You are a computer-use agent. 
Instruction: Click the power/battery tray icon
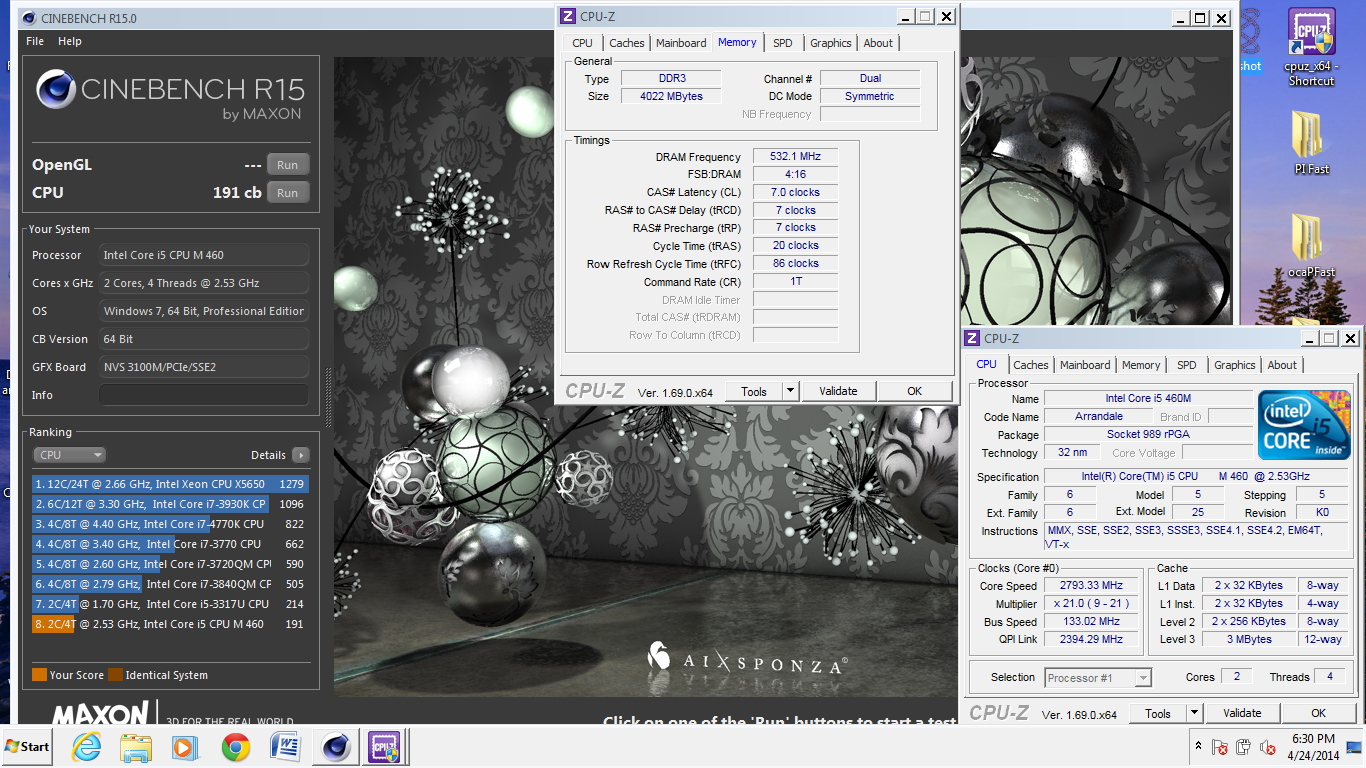(x=1243, y=746)
